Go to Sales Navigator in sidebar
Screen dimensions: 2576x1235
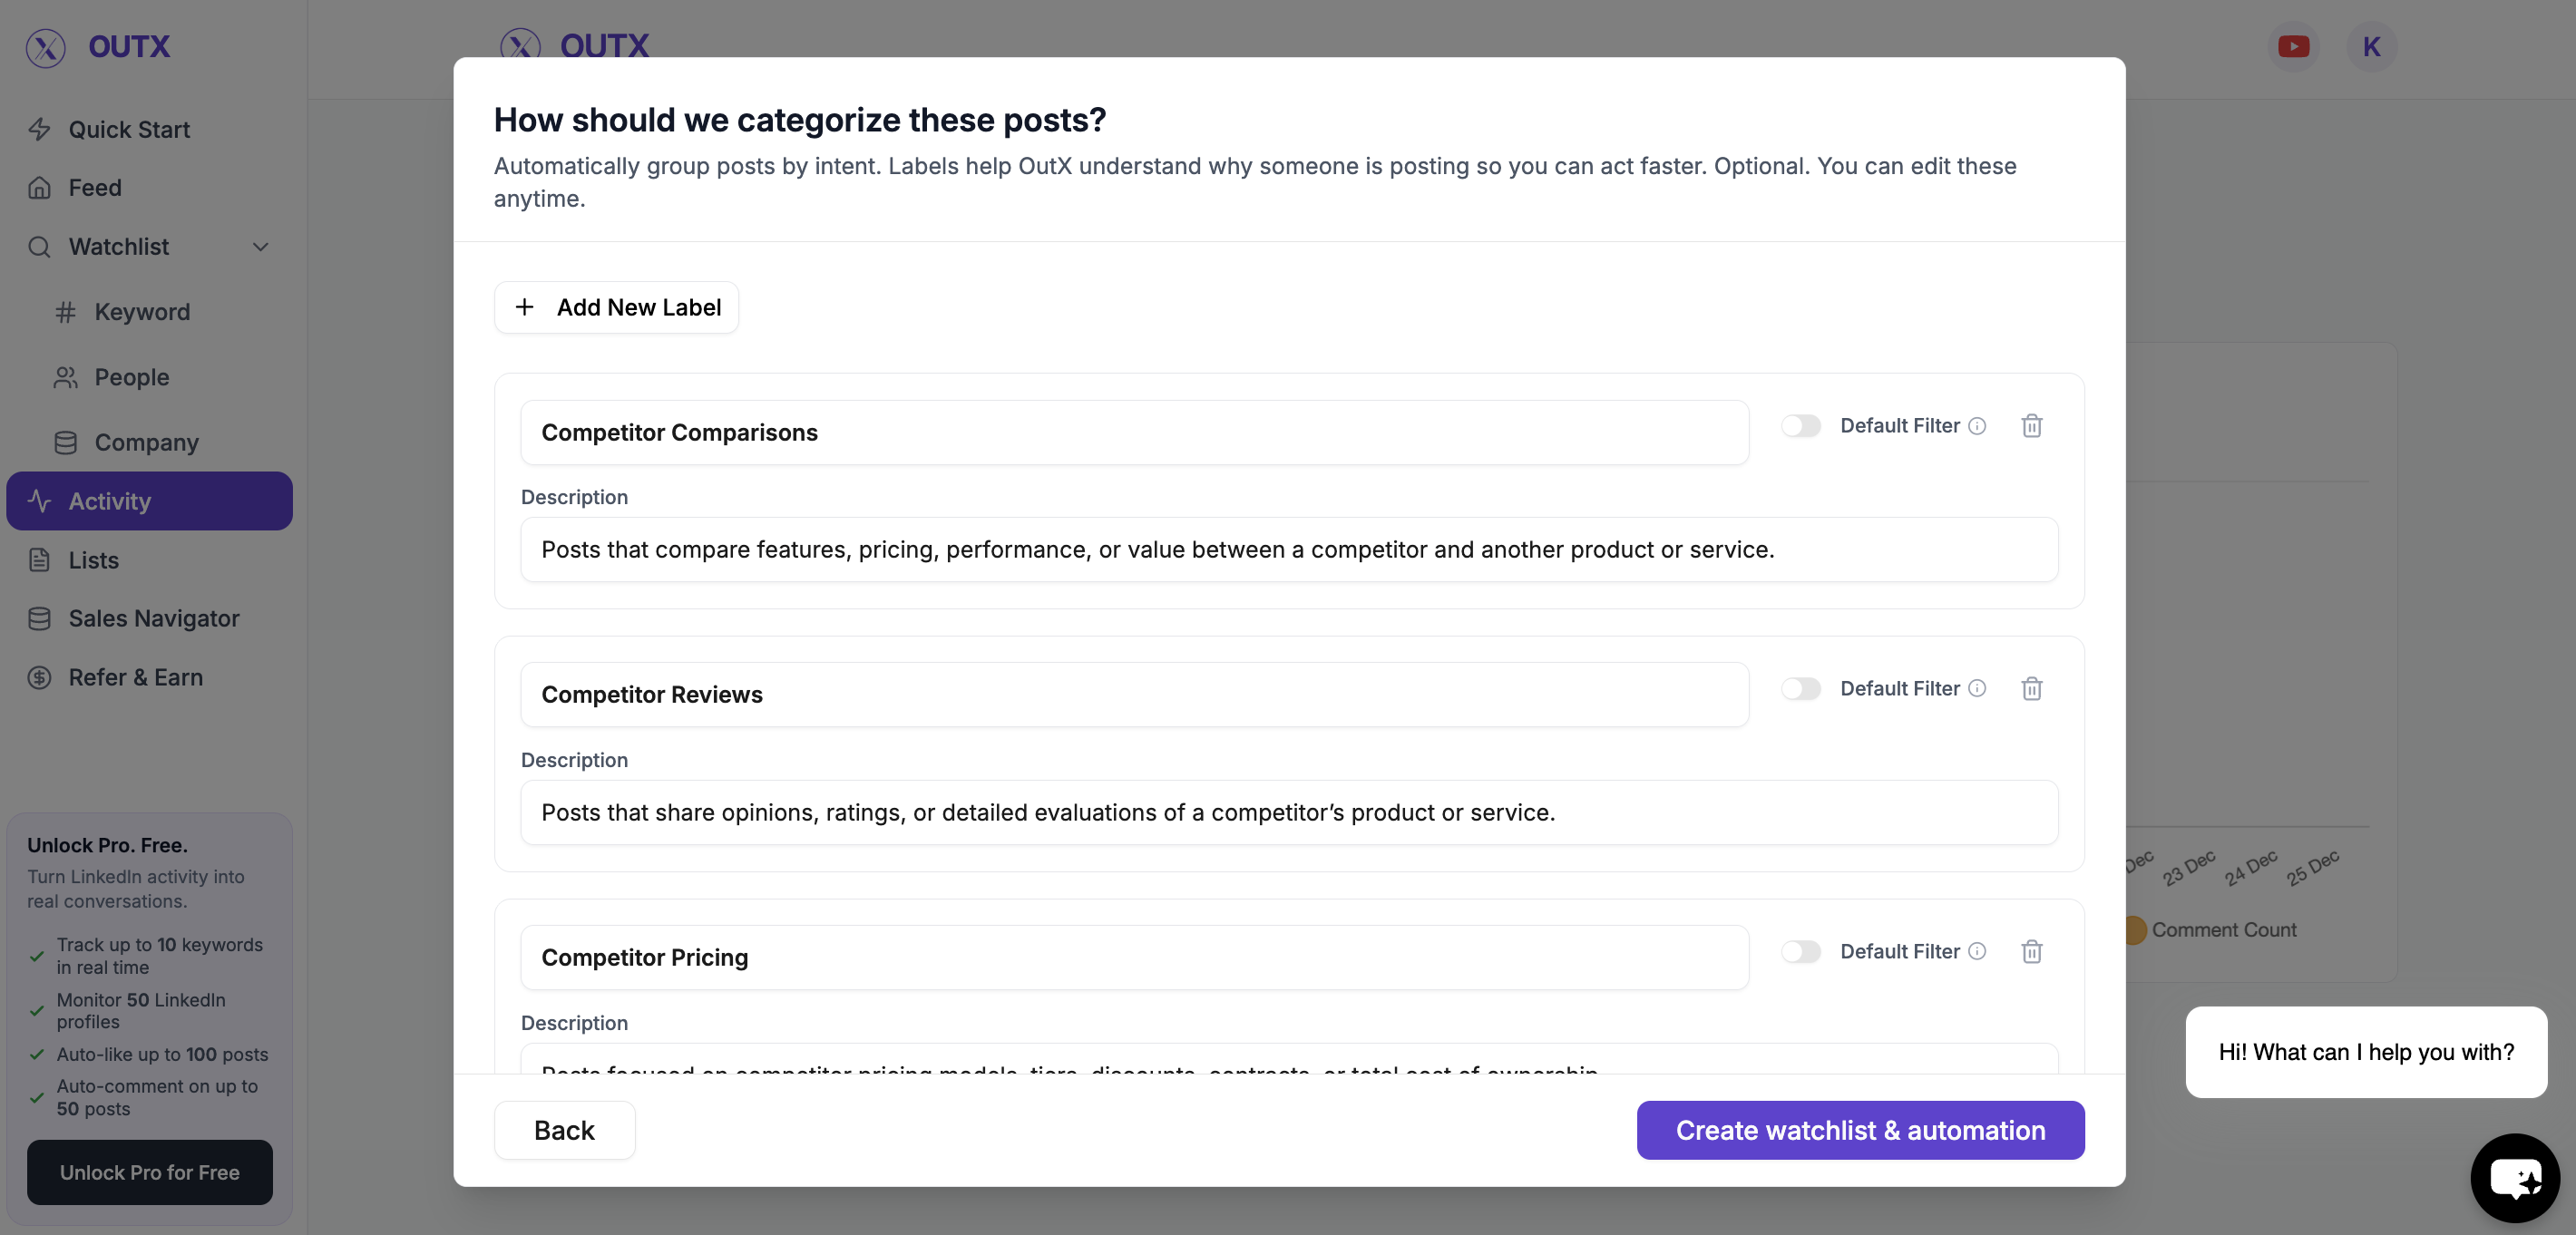[153, 619]
